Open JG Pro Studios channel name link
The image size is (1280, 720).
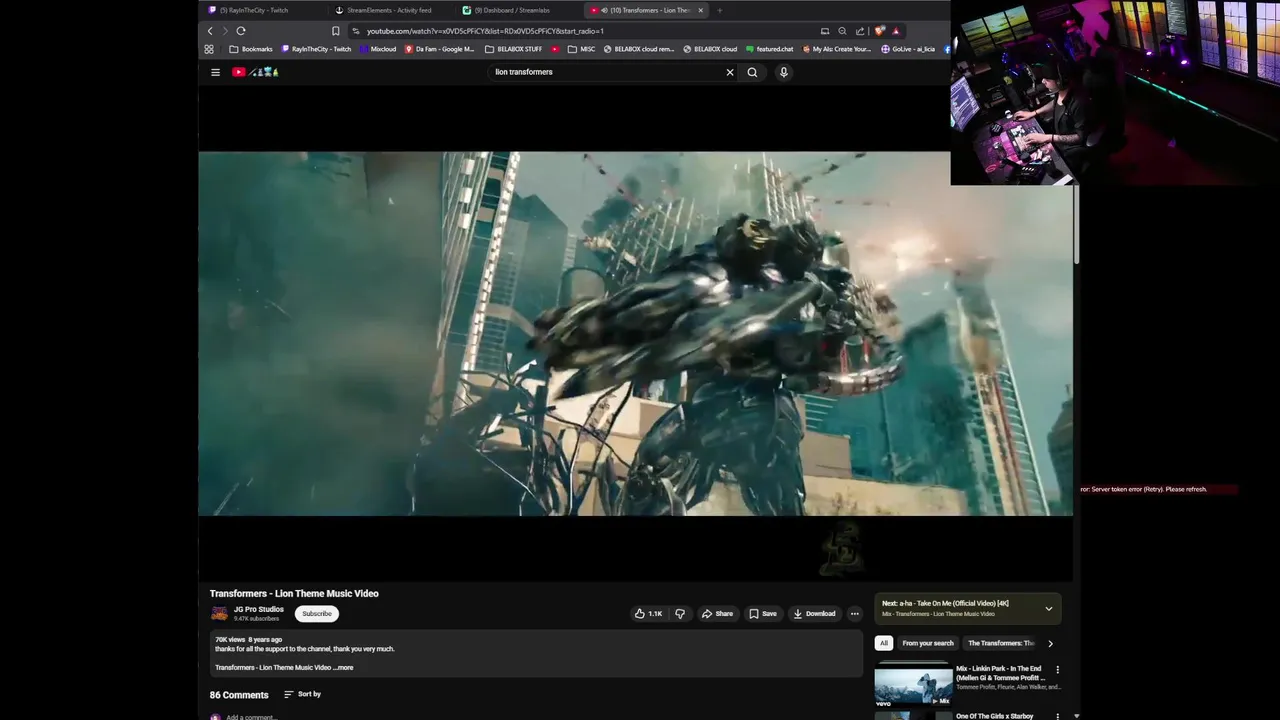pos(259,609)
